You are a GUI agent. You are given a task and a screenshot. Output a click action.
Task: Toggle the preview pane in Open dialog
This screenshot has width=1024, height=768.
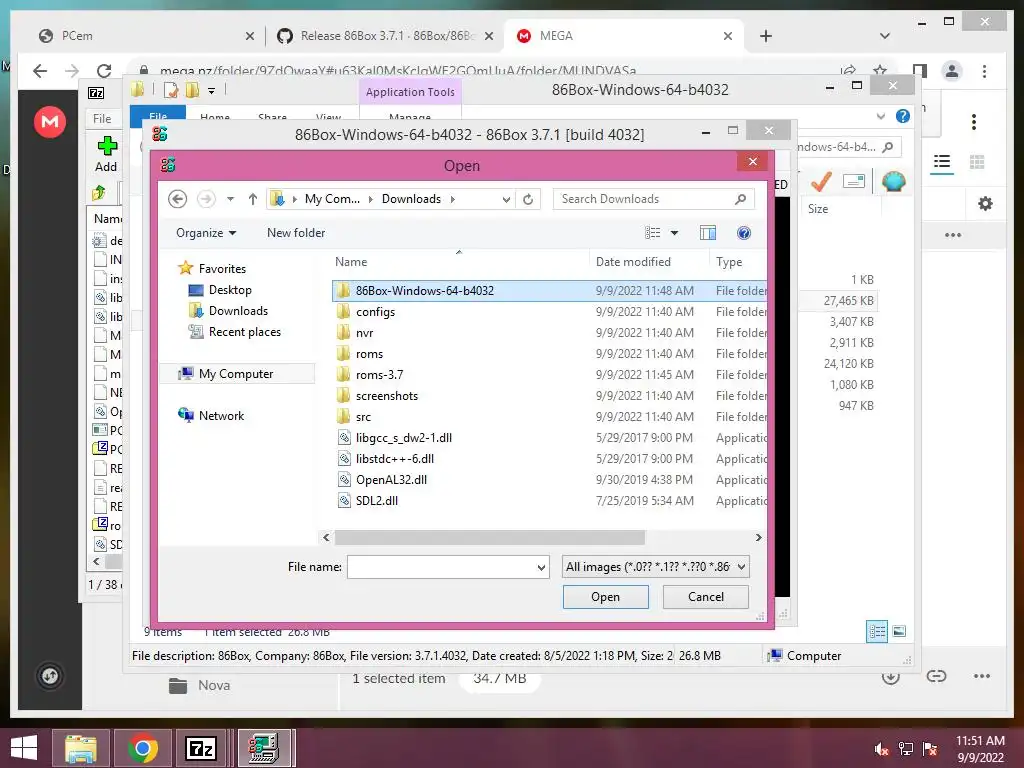click(707, 233)
